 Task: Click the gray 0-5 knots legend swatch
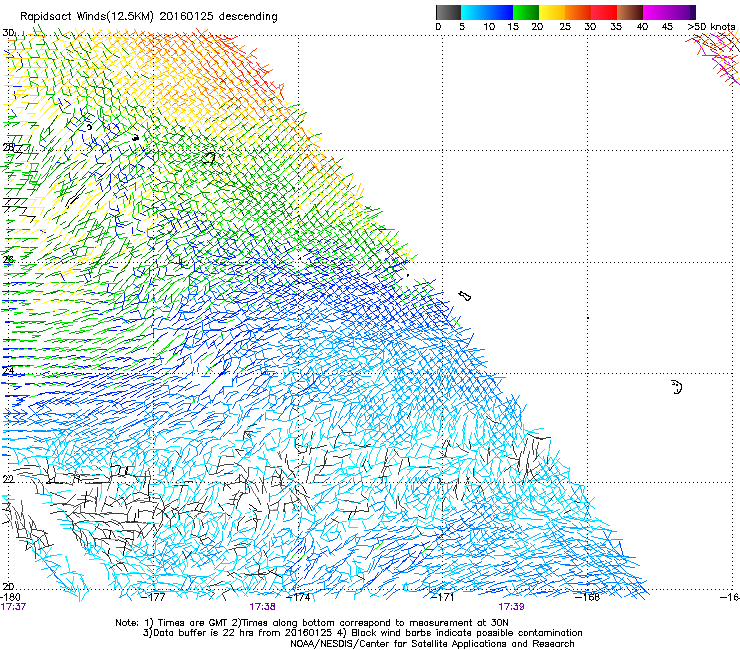pos(448,12)
